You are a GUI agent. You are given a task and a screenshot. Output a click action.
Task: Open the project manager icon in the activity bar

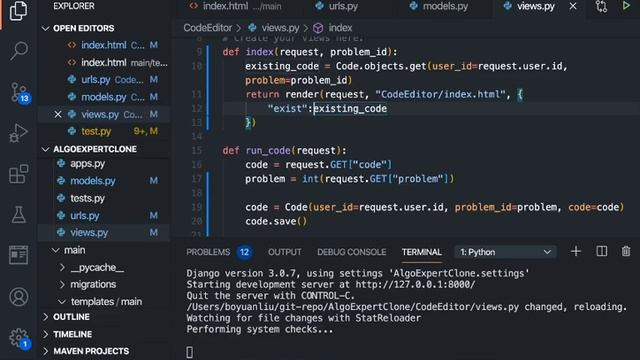[18, 255]
